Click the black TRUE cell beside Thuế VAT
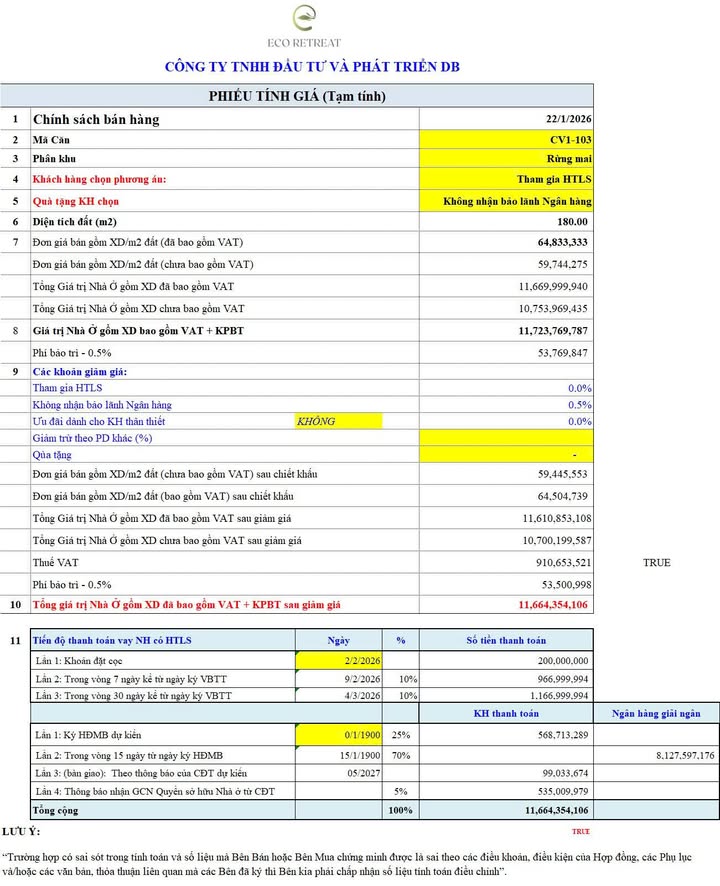720x886 pixels. pyautogui.click(x=657, y=563)
